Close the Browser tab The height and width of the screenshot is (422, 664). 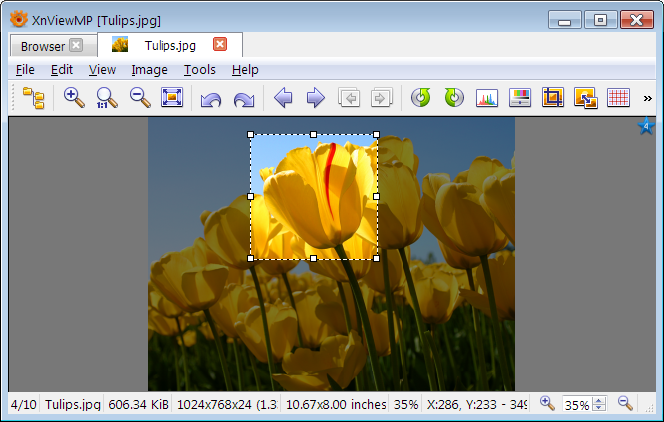click(76, 45)
